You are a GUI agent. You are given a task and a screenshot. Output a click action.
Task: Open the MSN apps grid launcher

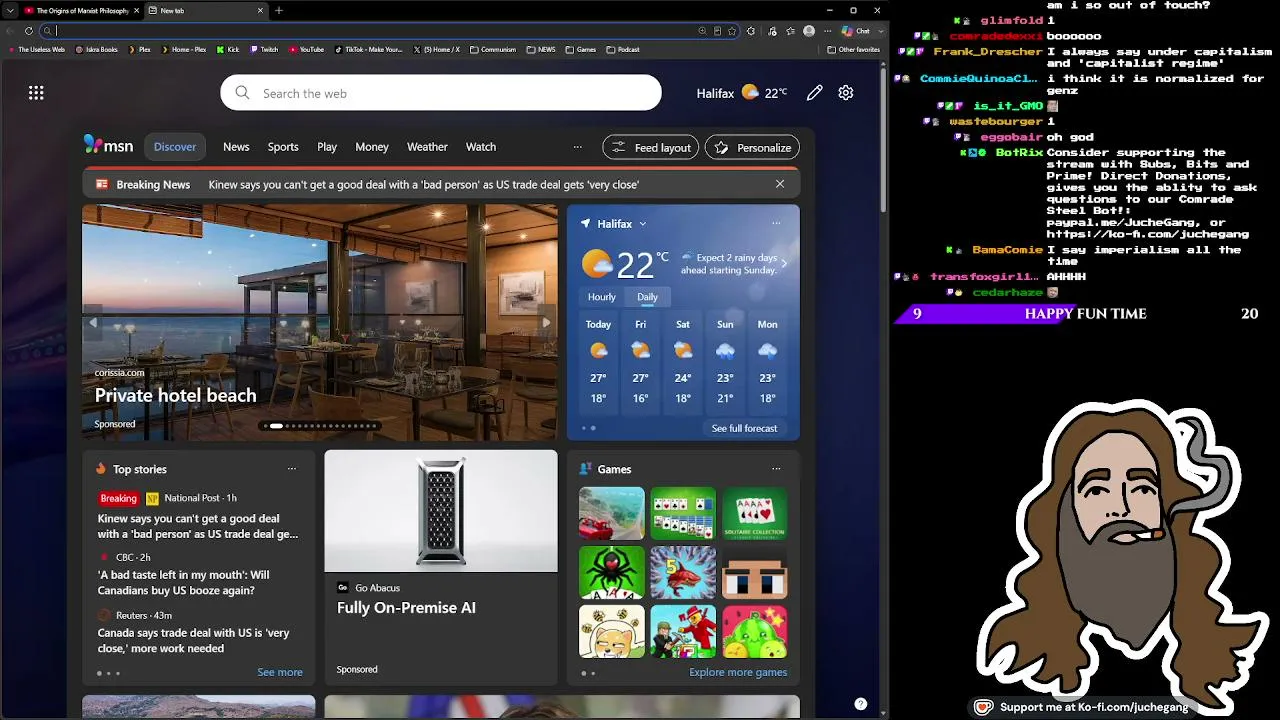[36, 93]
